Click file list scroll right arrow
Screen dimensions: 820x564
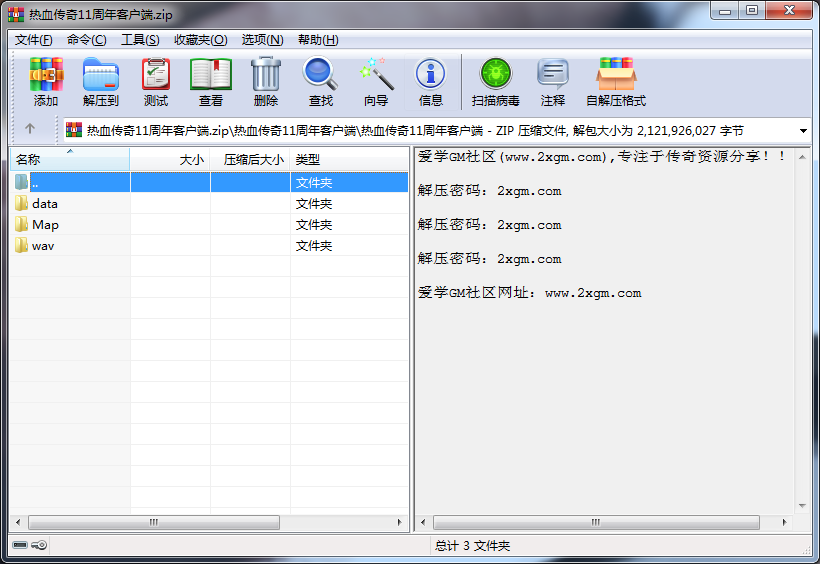400,522
